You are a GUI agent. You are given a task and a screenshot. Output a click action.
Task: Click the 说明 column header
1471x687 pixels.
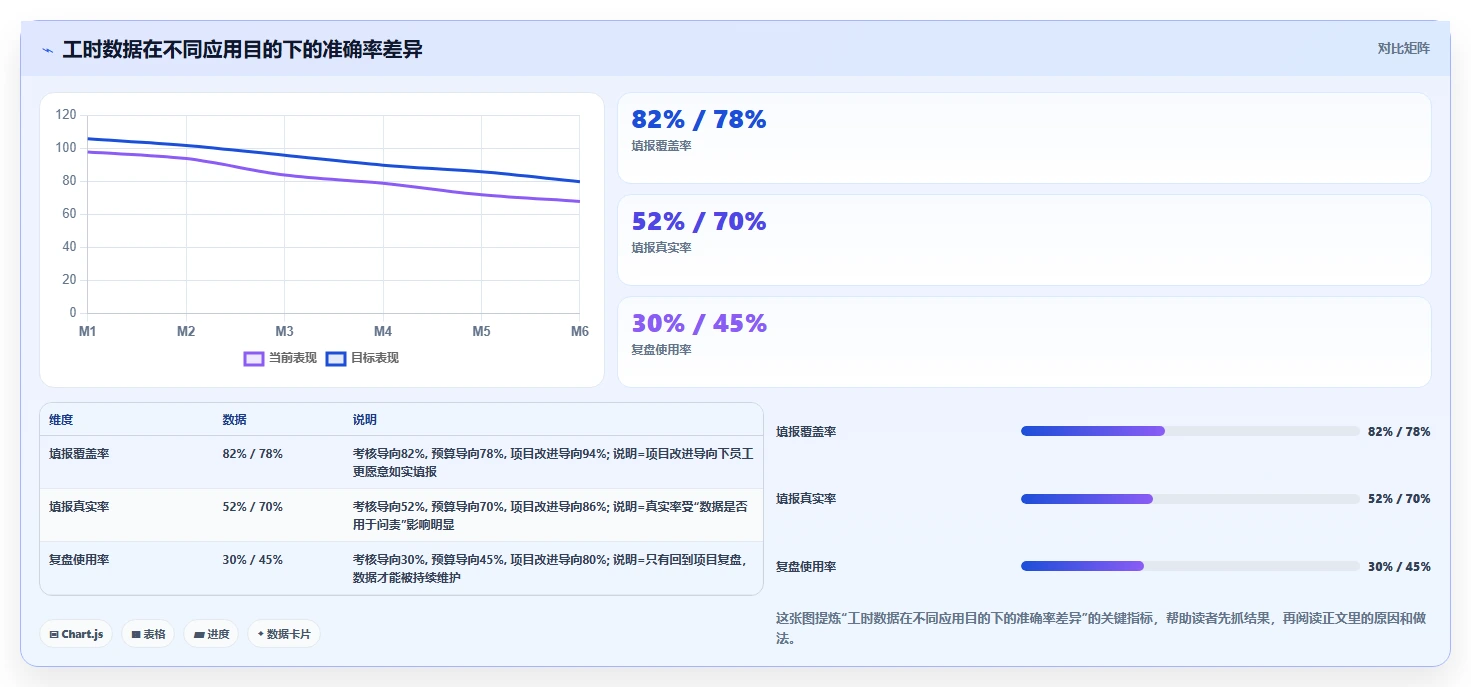click(365, 420)
